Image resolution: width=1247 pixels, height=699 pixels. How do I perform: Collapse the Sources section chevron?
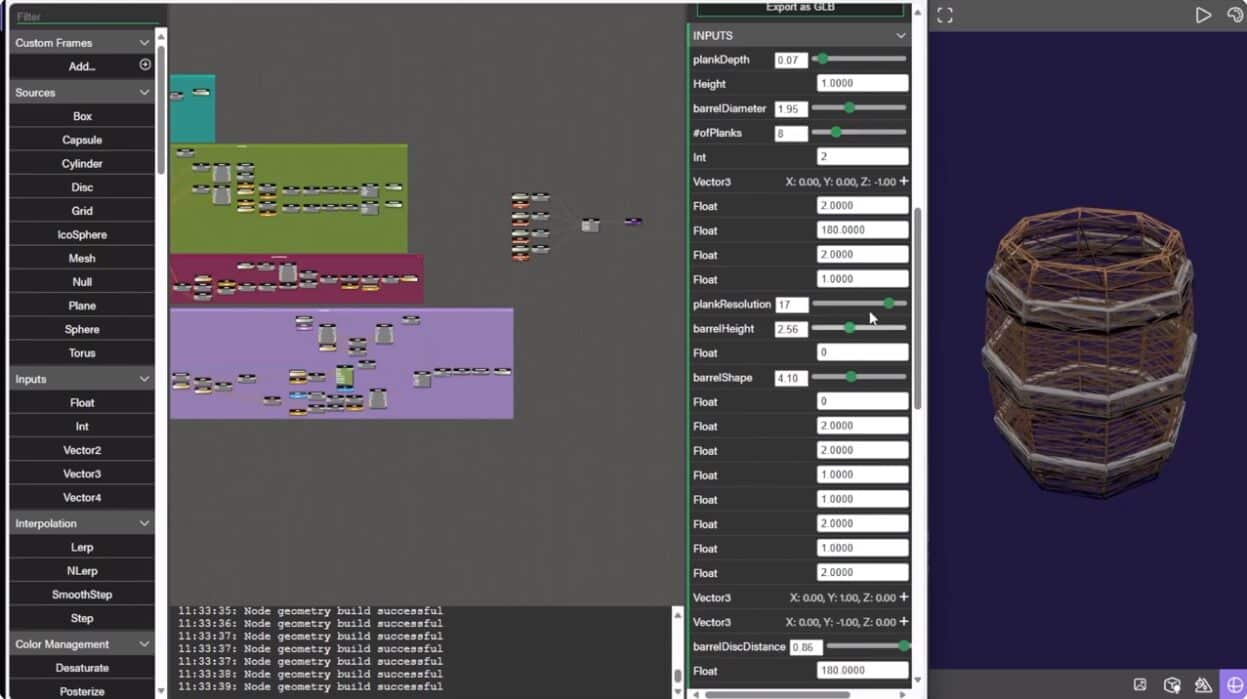(144, 92)
